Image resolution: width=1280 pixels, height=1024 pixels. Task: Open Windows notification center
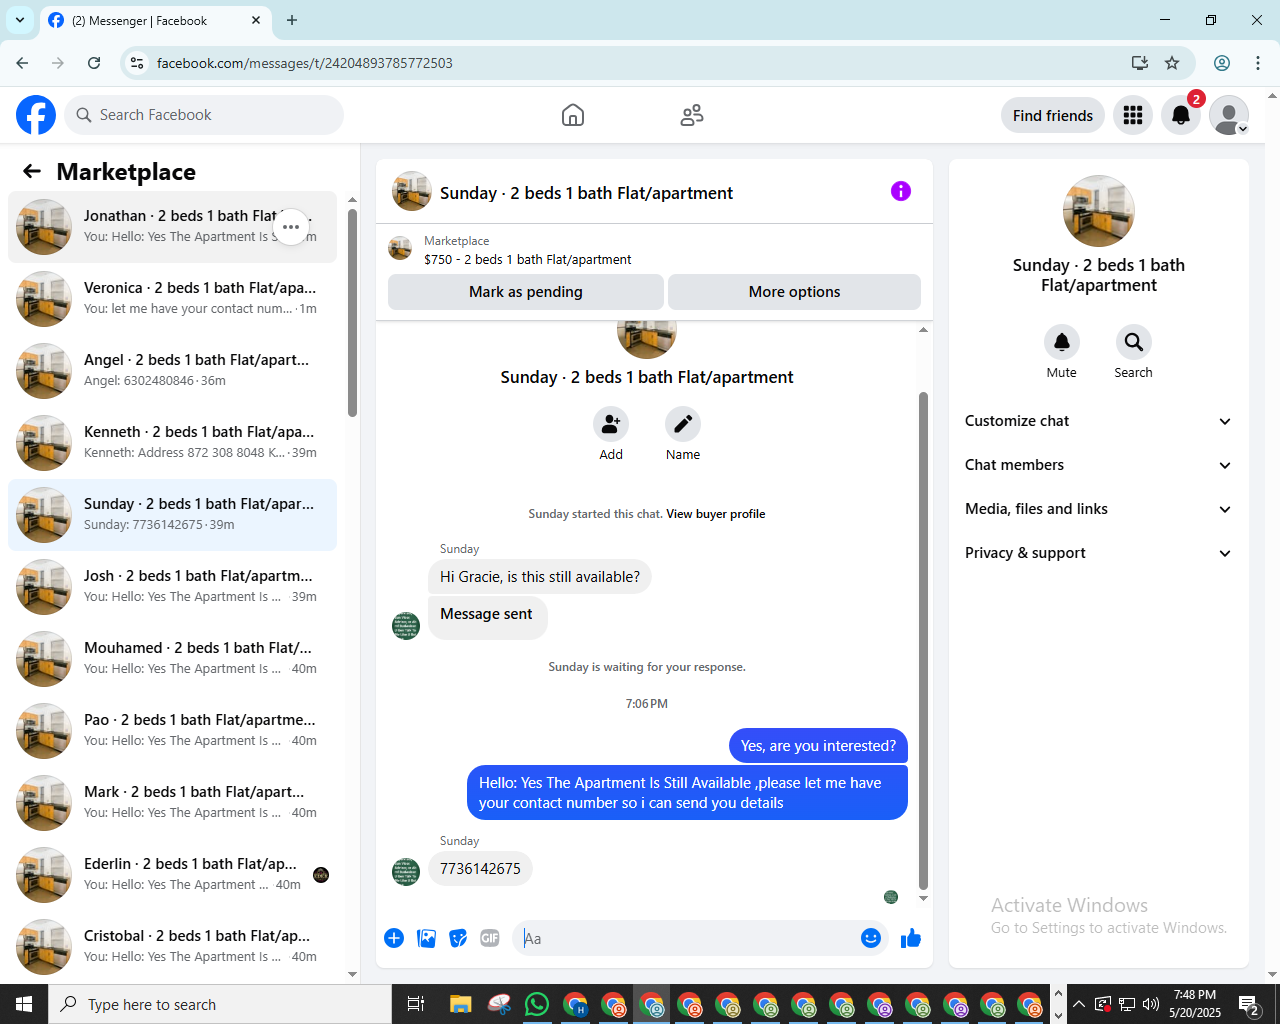click(1249, 1004)
